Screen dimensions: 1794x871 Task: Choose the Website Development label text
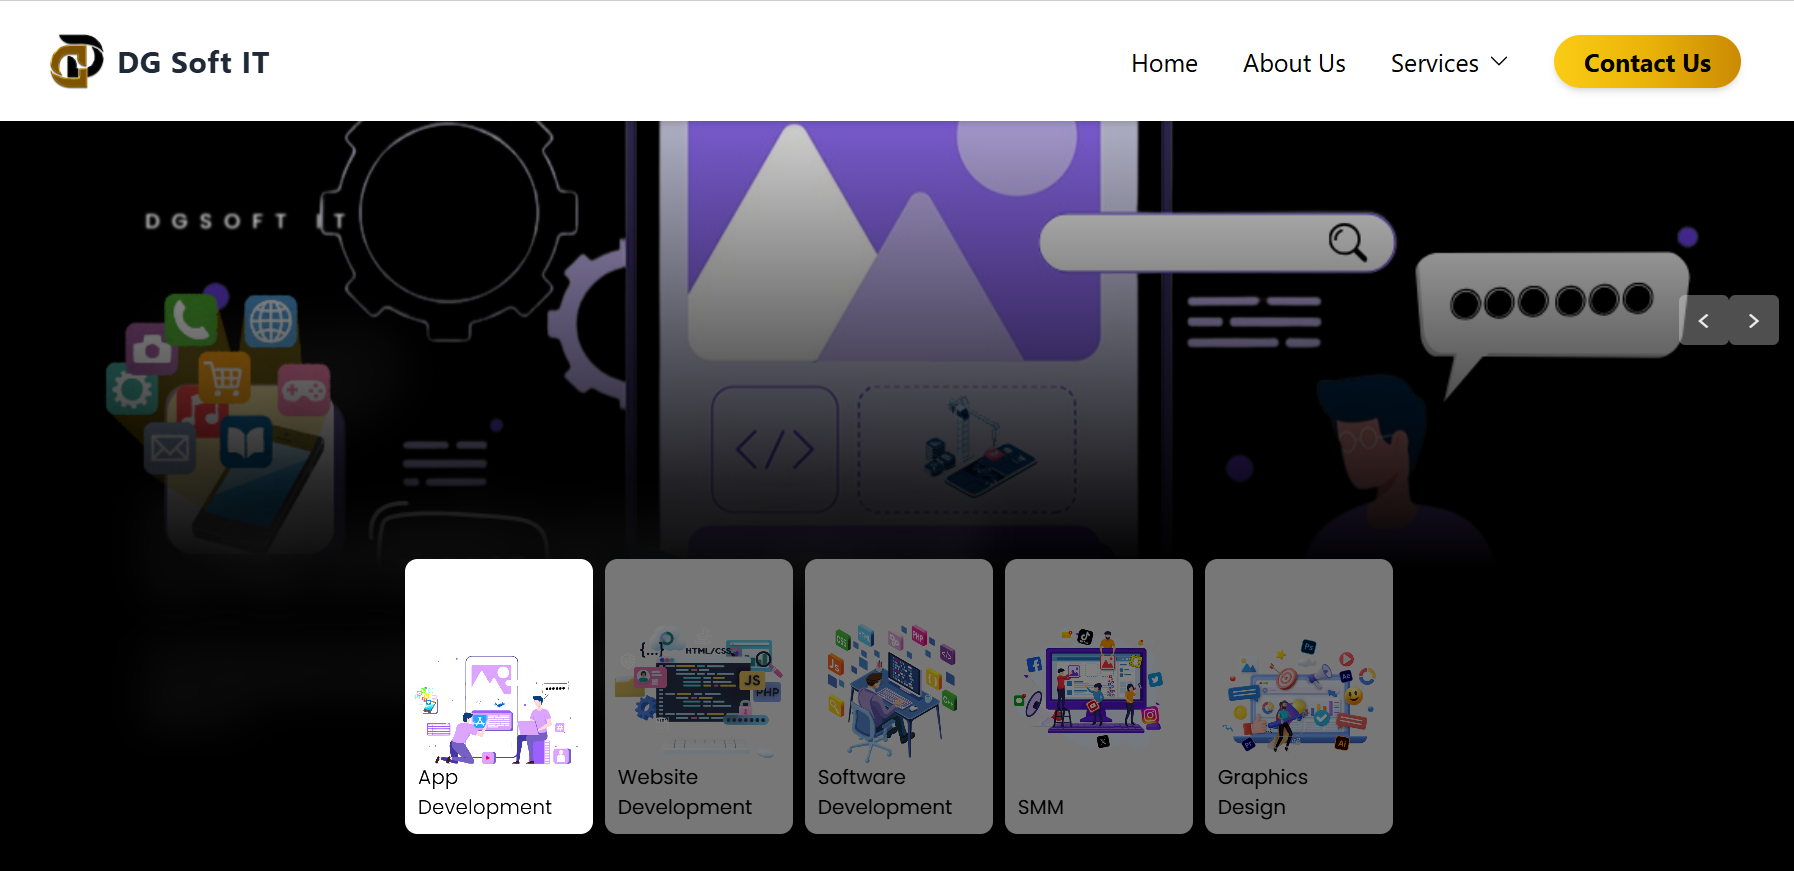tap(684, 792)
